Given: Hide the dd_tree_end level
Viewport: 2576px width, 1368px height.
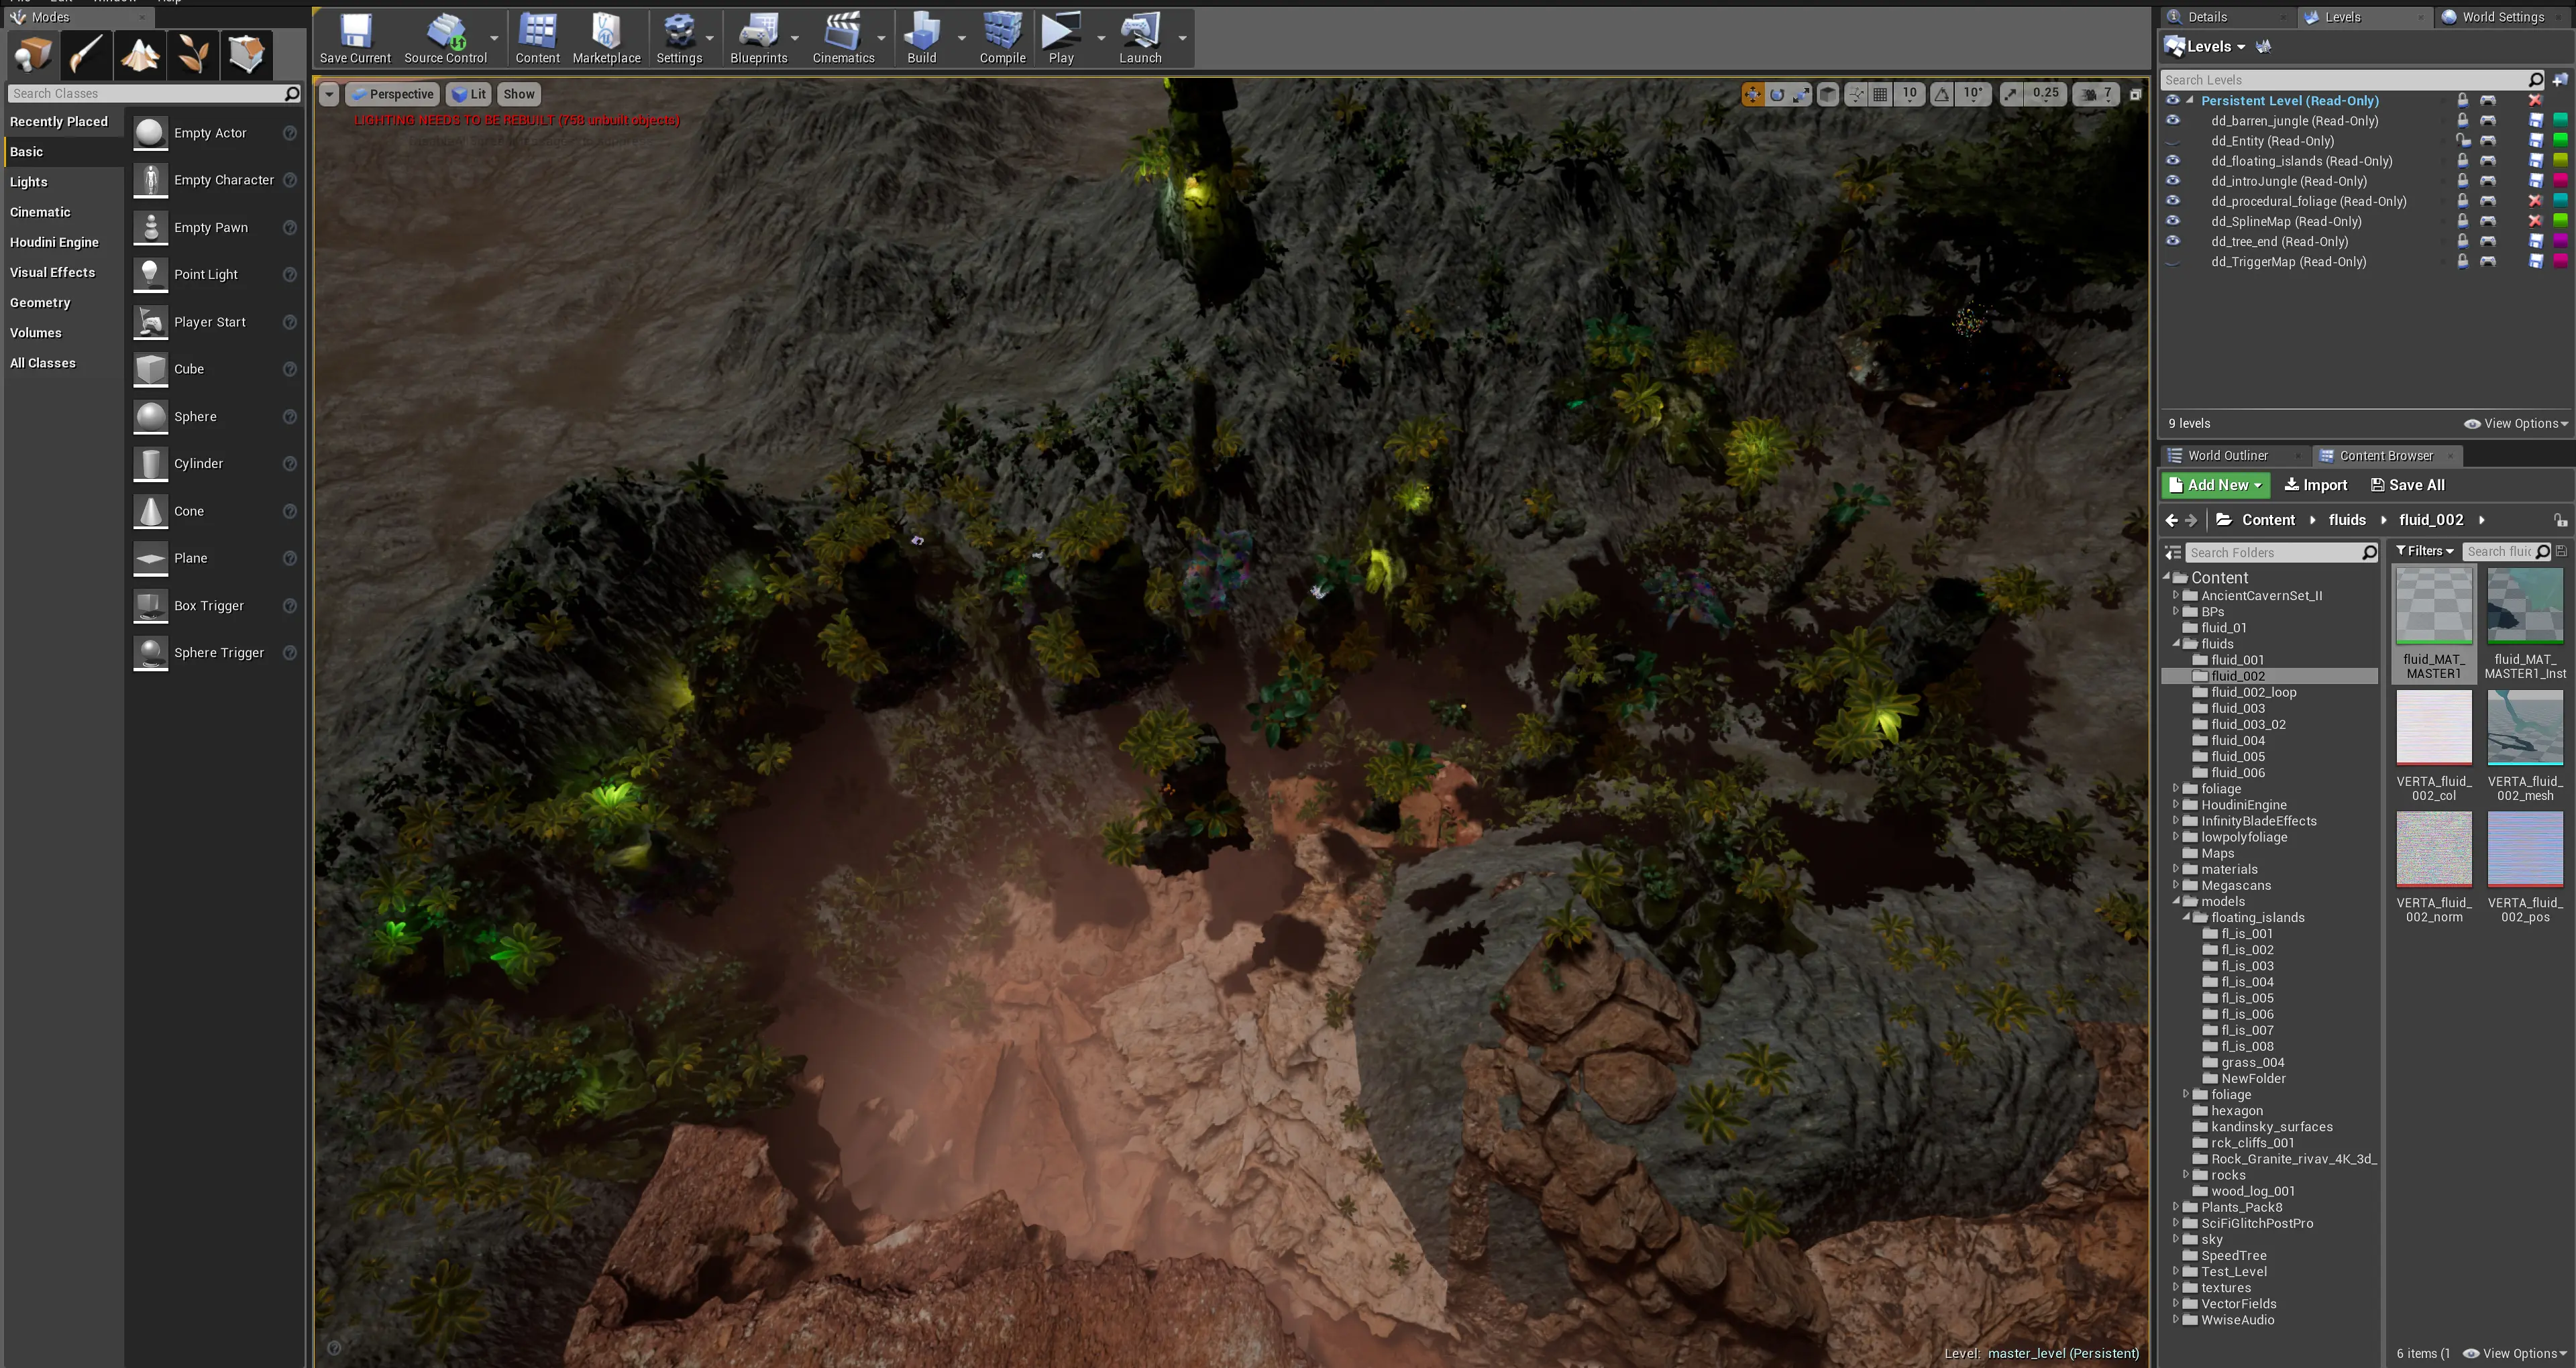Looking at the screenshot, I should click(2172, 241).
